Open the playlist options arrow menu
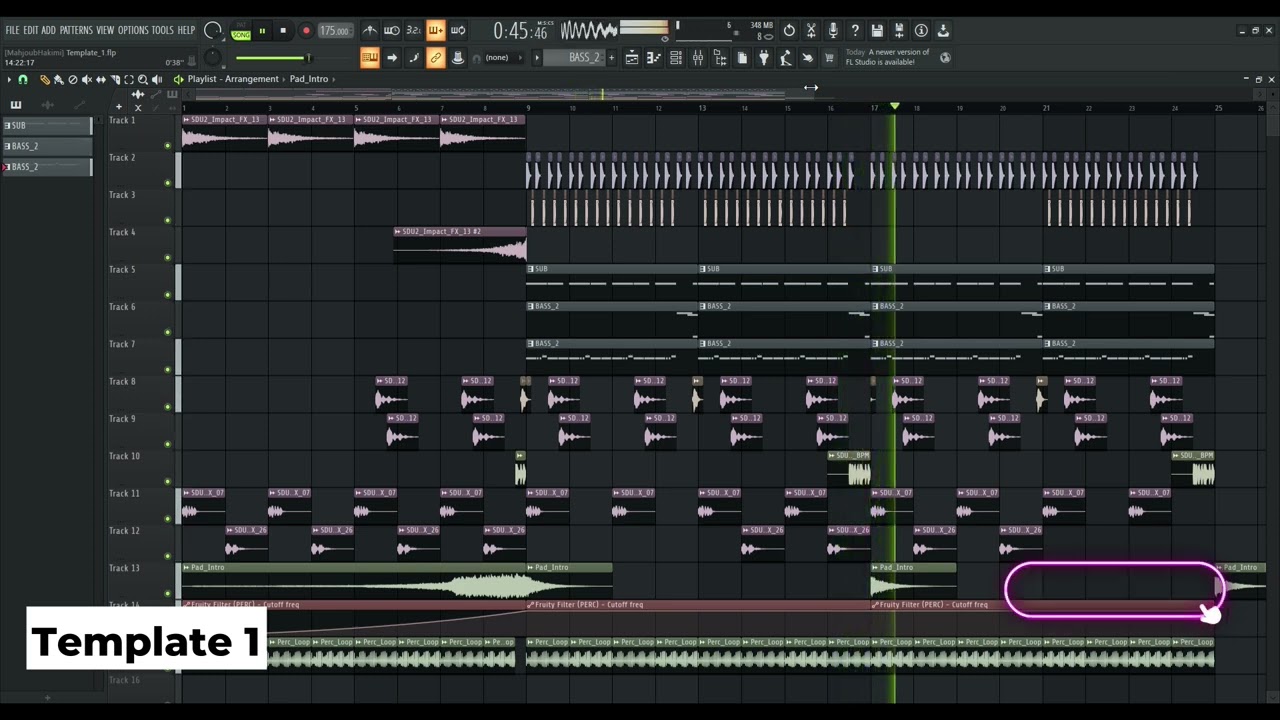The height and width of the screenshot is (720, 1280). [9, 79]
